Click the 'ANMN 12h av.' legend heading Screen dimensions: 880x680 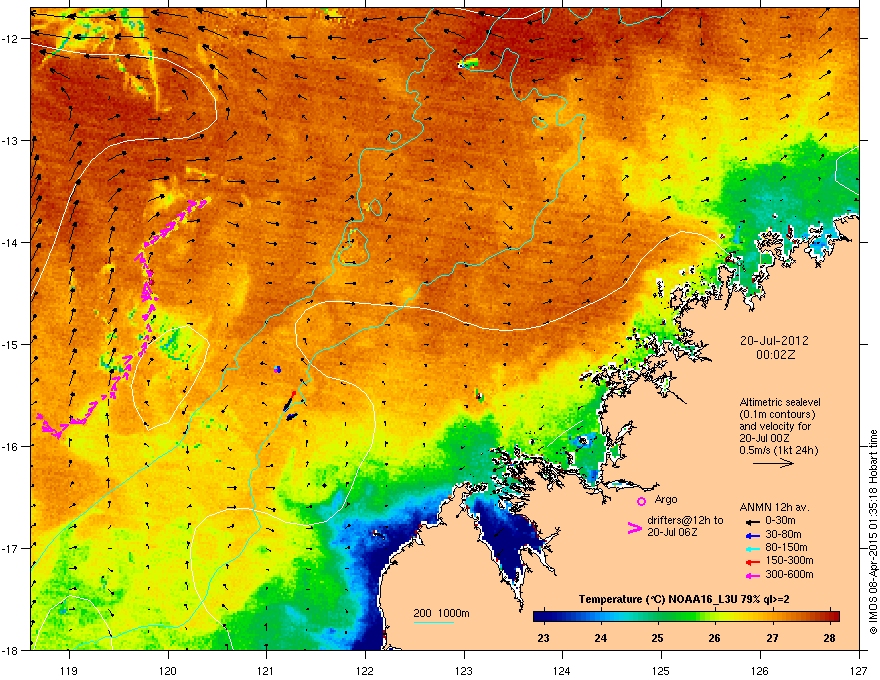pos(774,507)
